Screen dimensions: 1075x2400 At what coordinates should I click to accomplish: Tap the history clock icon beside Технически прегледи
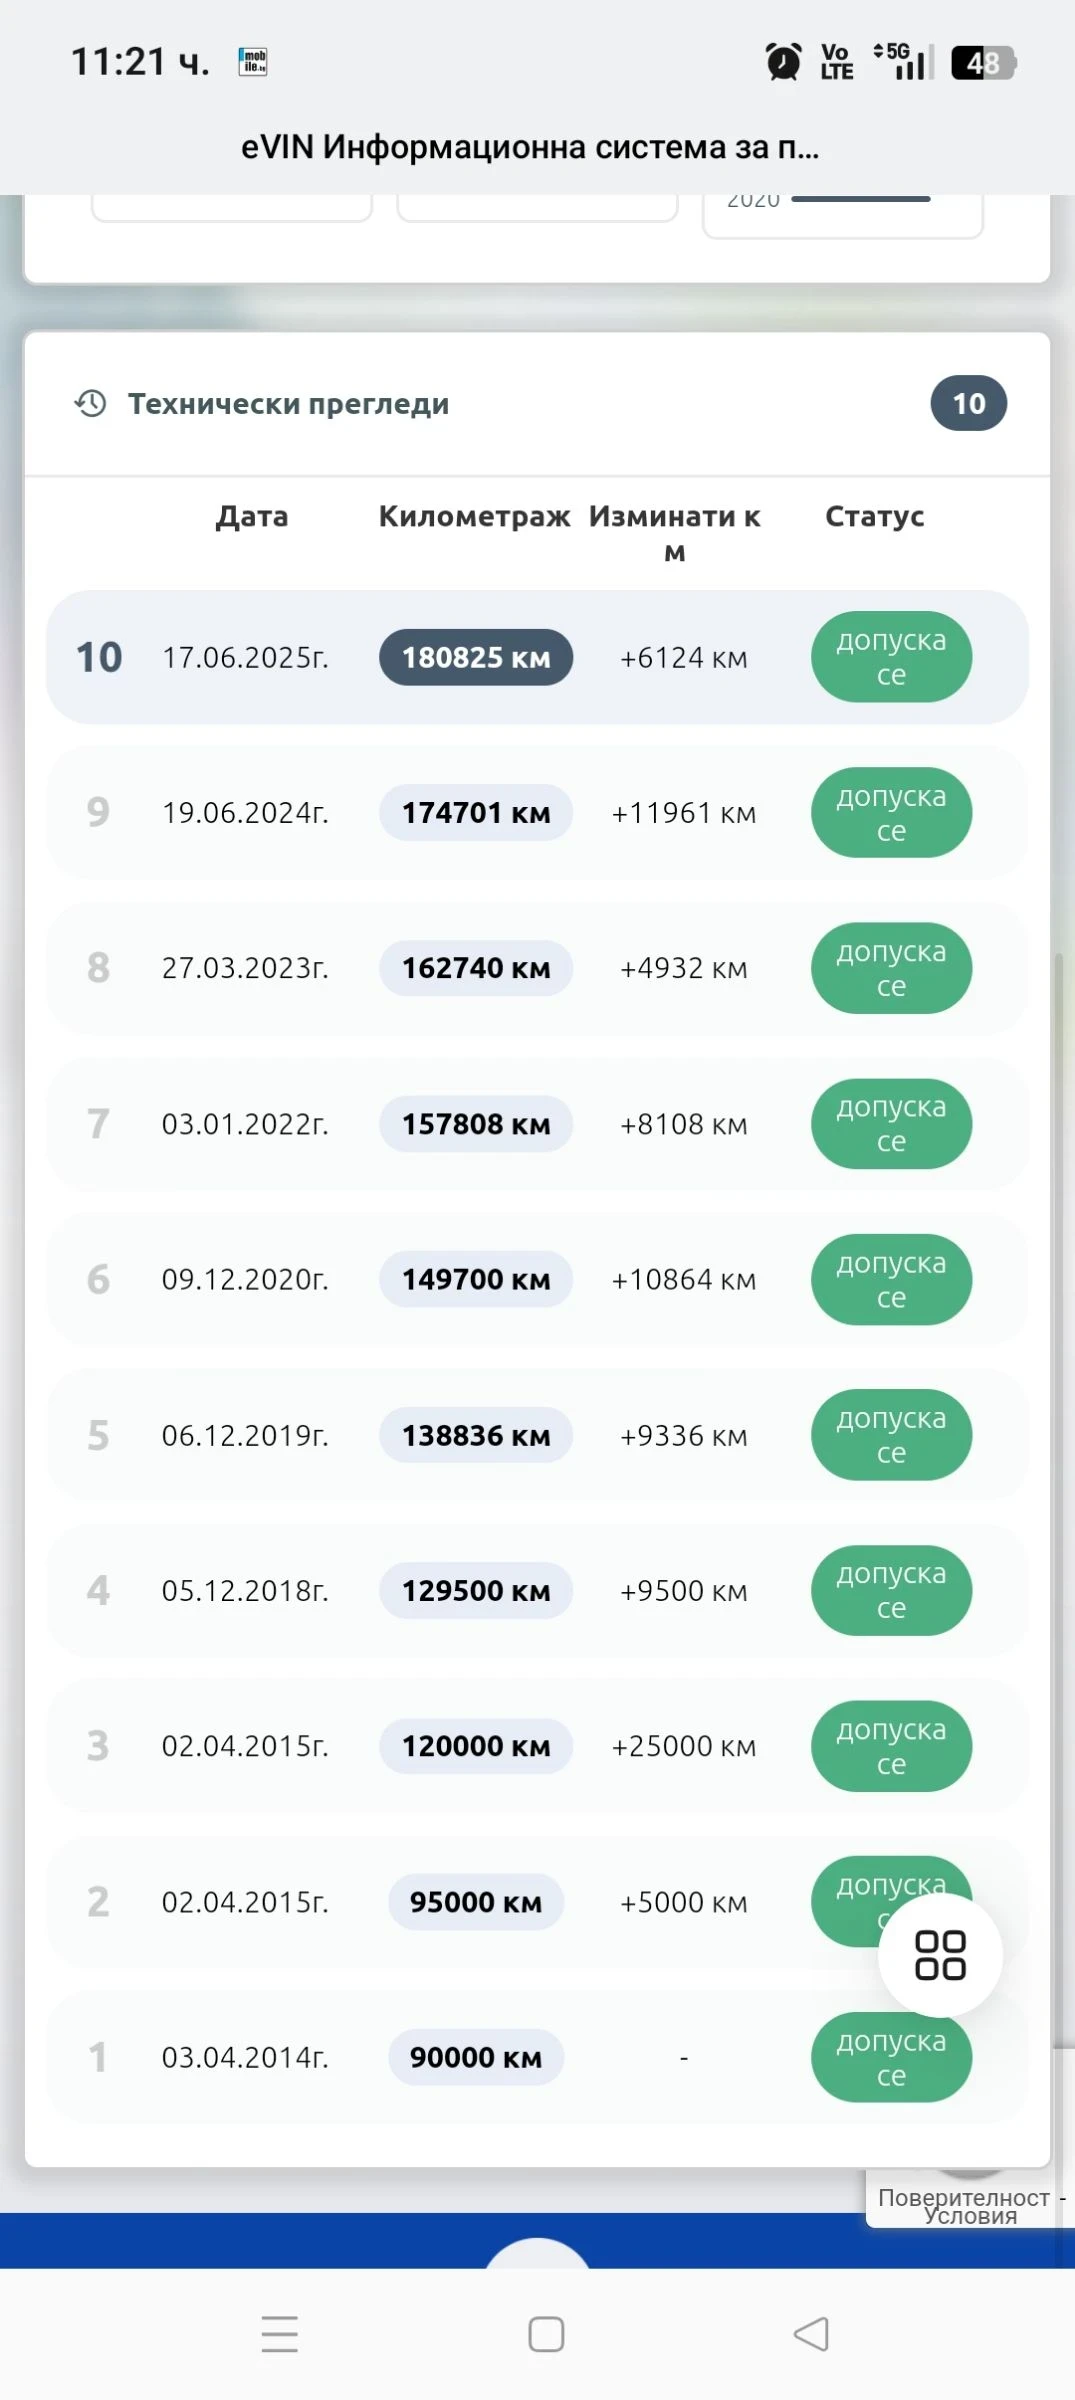[91, 404]
